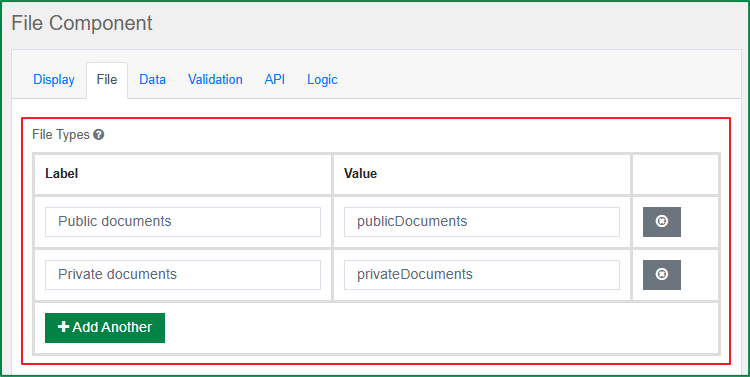Open the Data tab
Screen dimensions: 750x377
(x=153, y=79)
